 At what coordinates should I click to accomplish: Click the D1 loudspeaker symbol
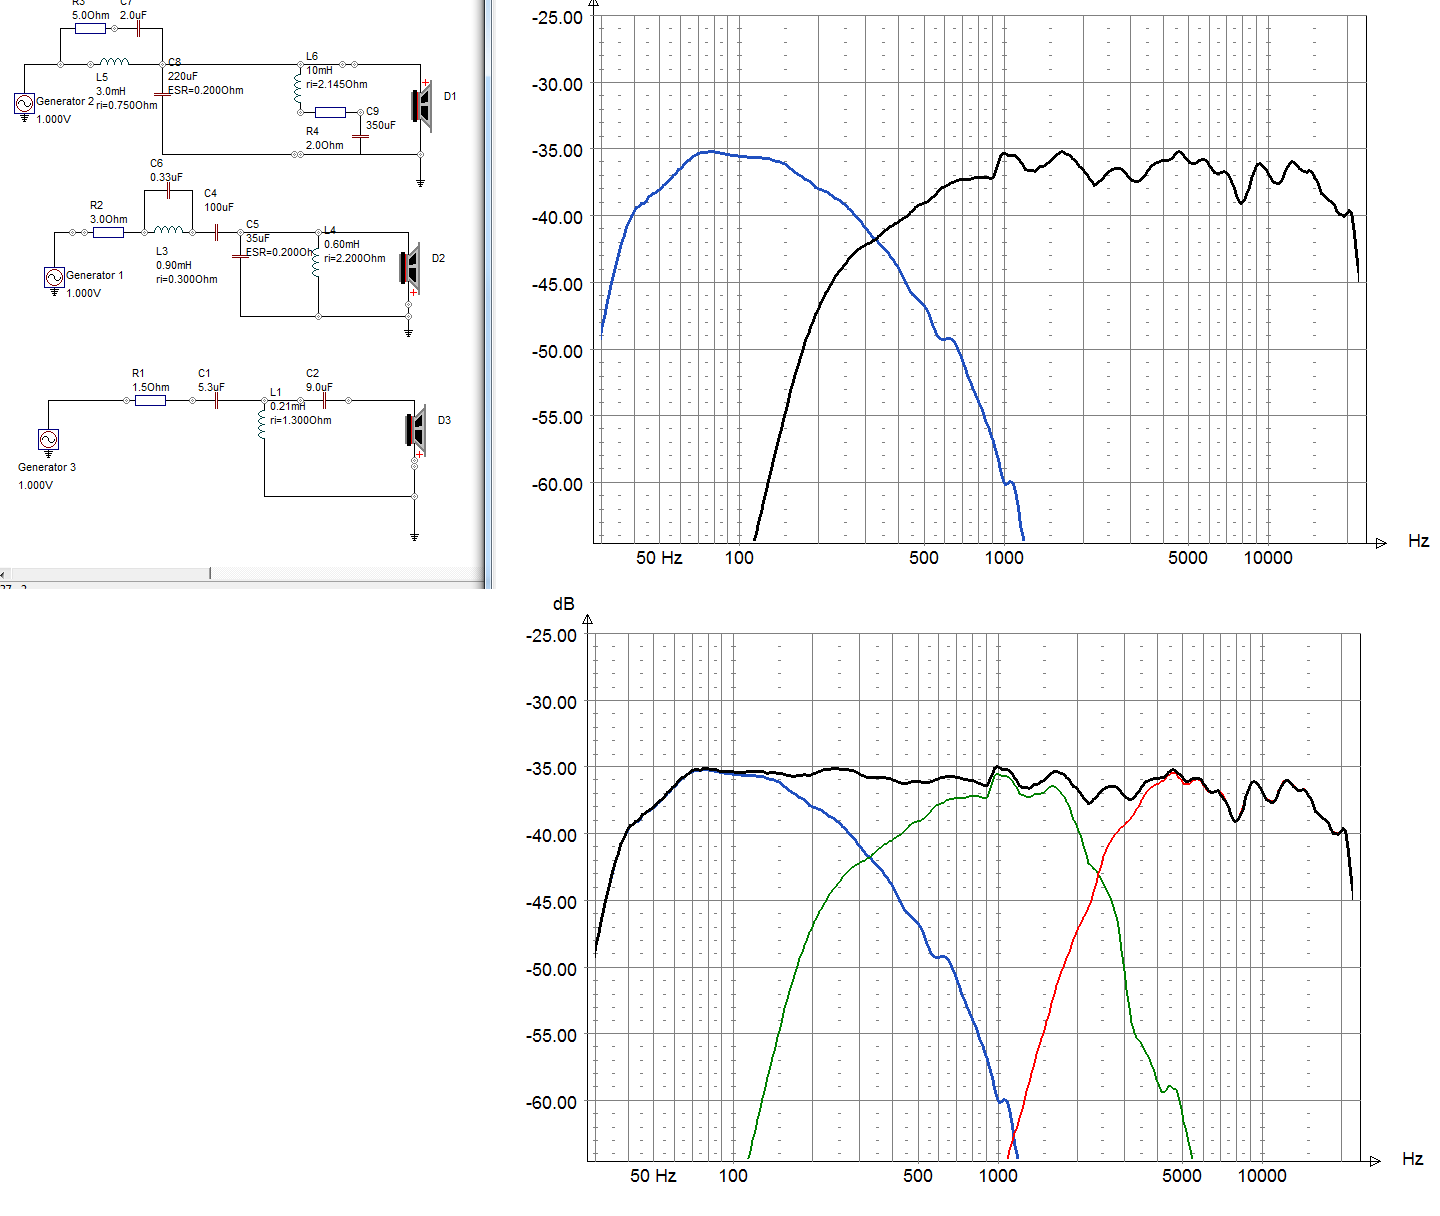pos(422,106)
